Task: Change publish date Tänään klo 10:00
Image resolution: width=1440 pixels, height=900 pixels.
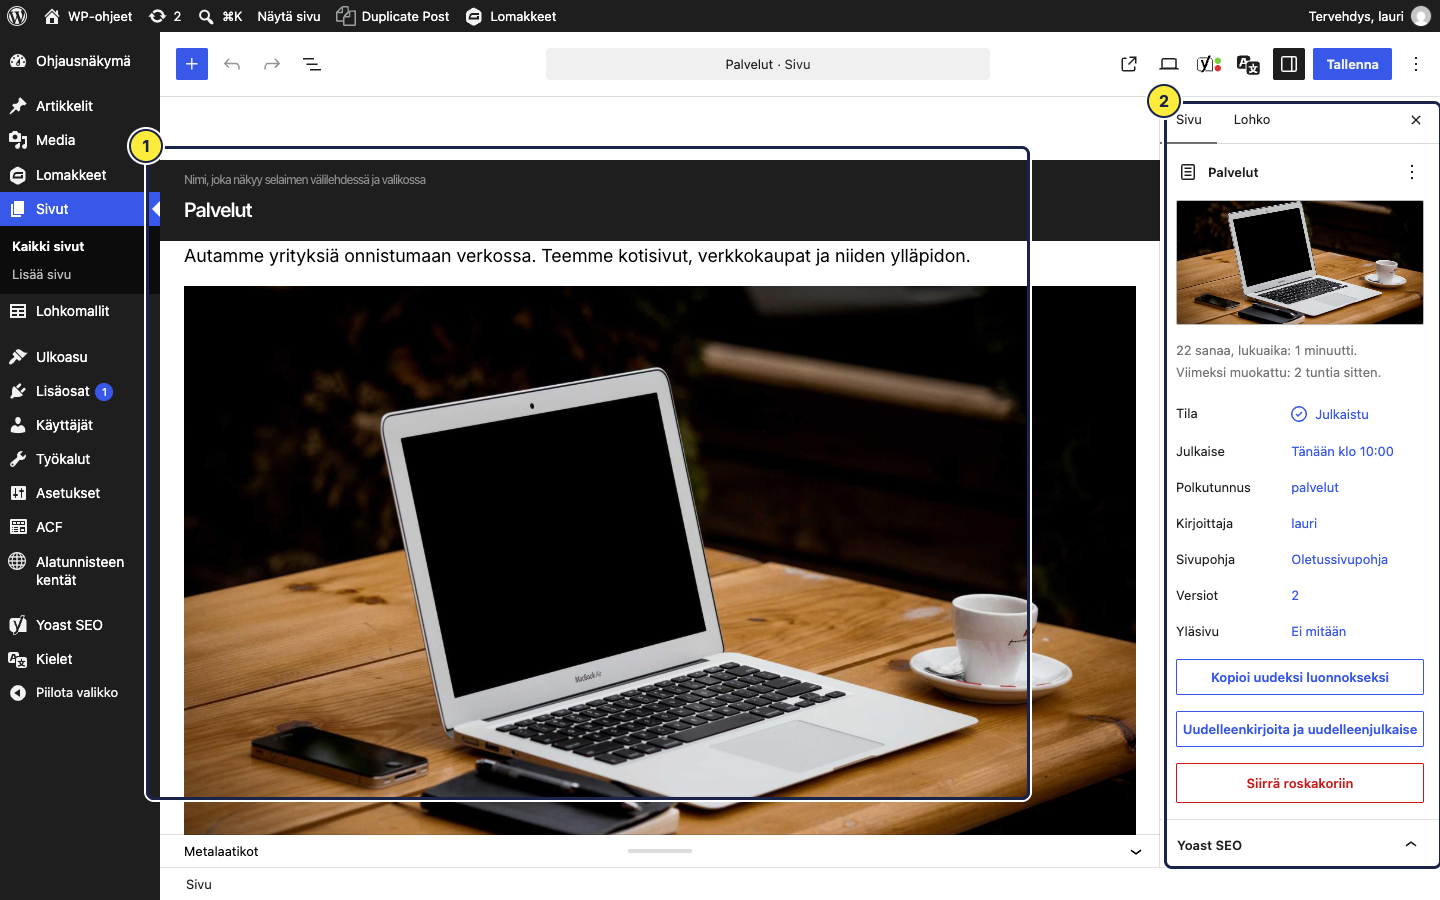Action: point(1342,451)
